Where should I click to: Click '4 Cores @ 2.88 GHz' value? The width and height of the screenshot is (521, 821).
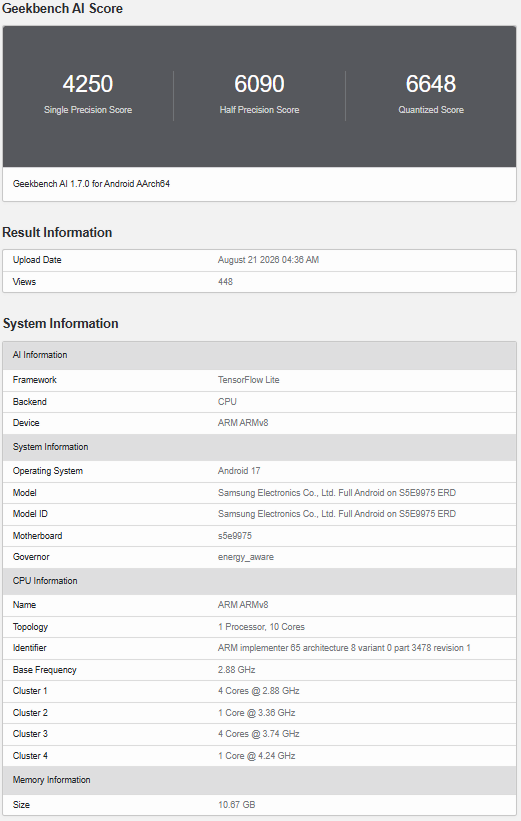[259, 691]
